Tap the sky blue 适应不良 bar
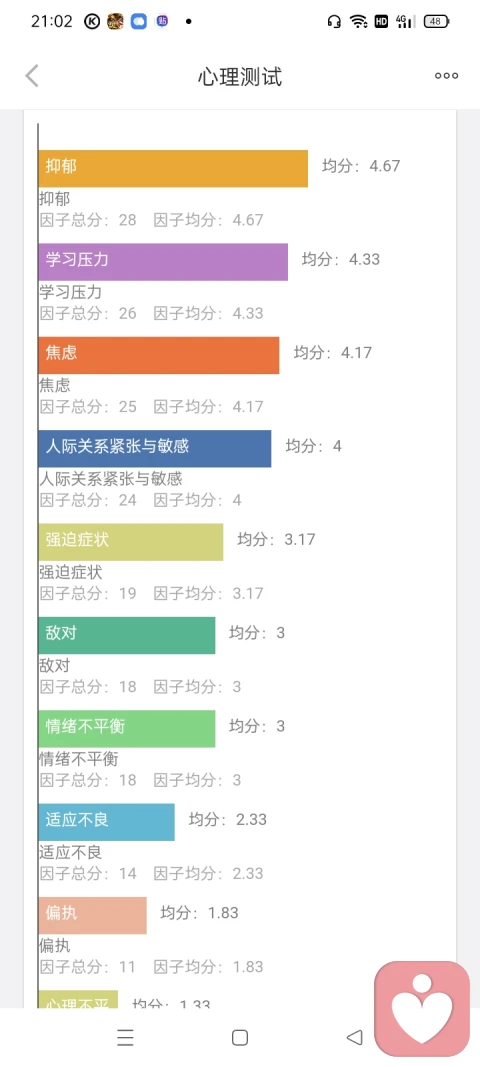The height and width of the screenshot is (1067, 480). coord(106,821)
